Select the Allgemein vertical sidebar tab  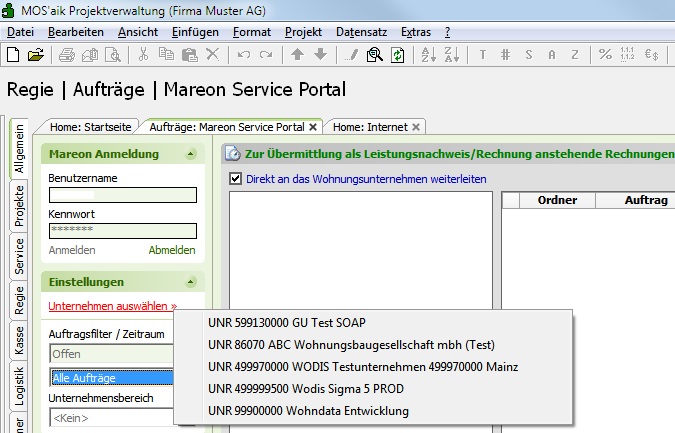click(19, 148)
